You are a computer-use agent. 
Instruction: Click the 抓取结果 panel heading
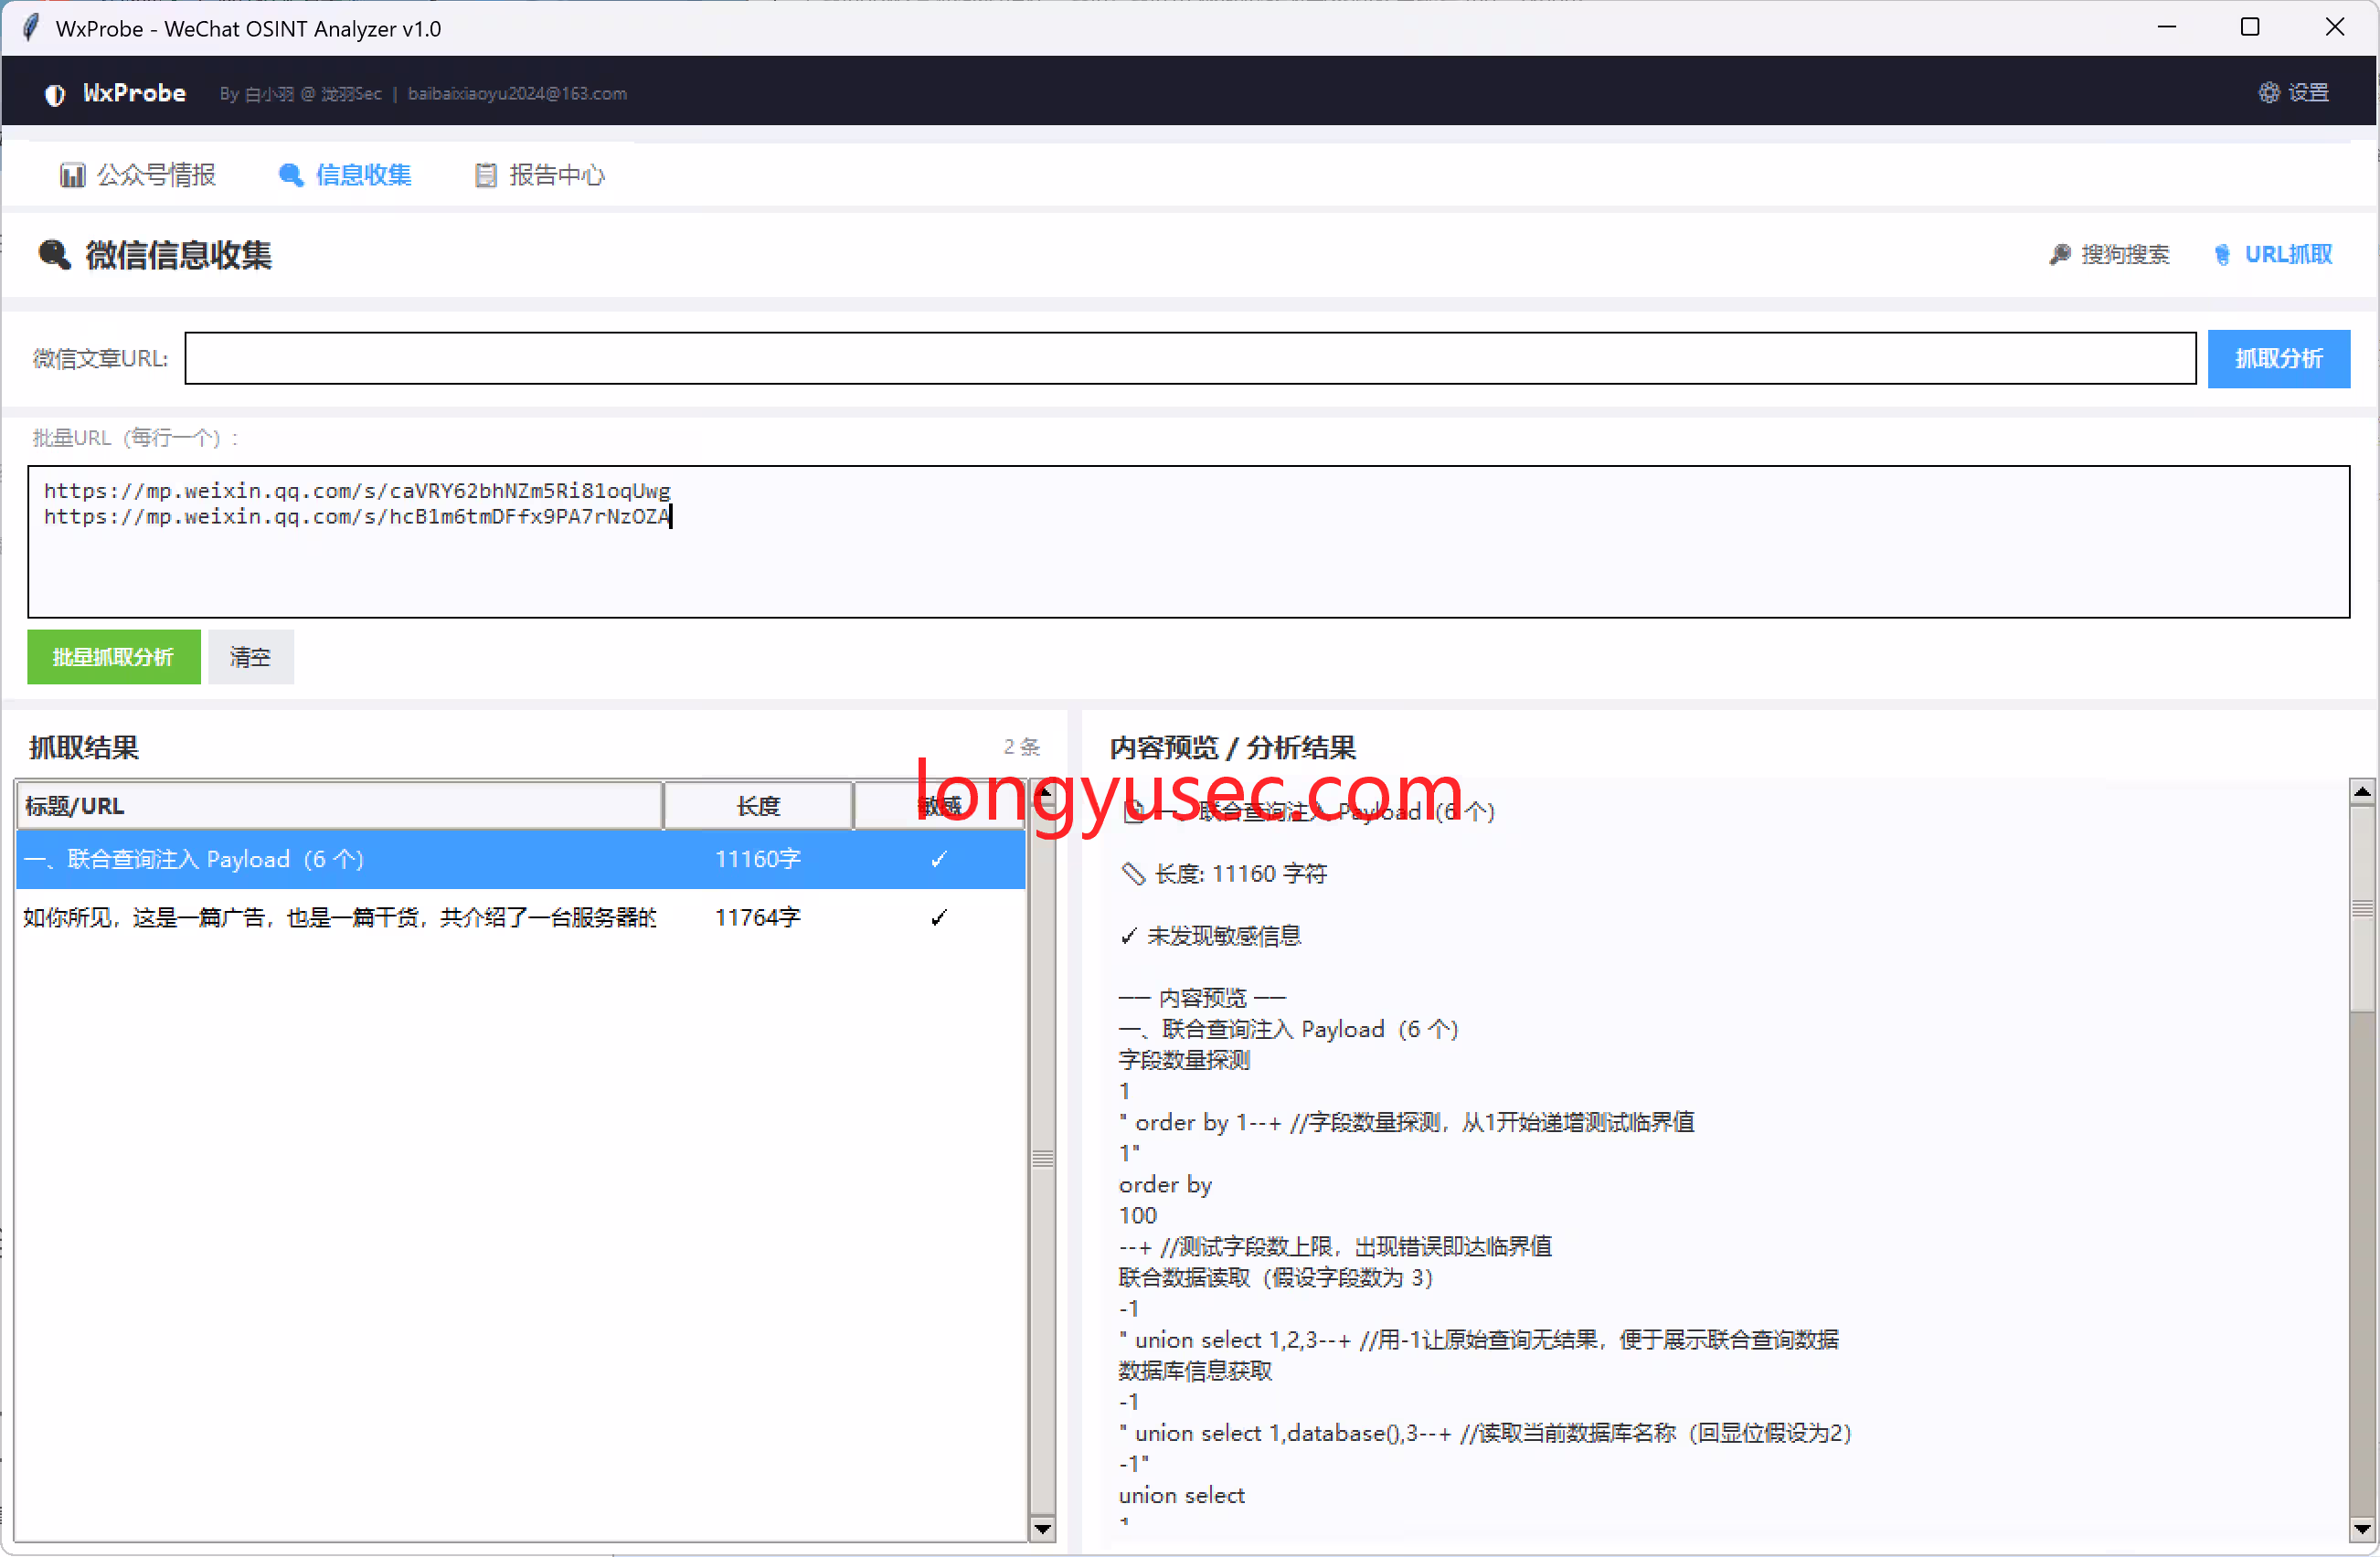[x=84, y=747]
